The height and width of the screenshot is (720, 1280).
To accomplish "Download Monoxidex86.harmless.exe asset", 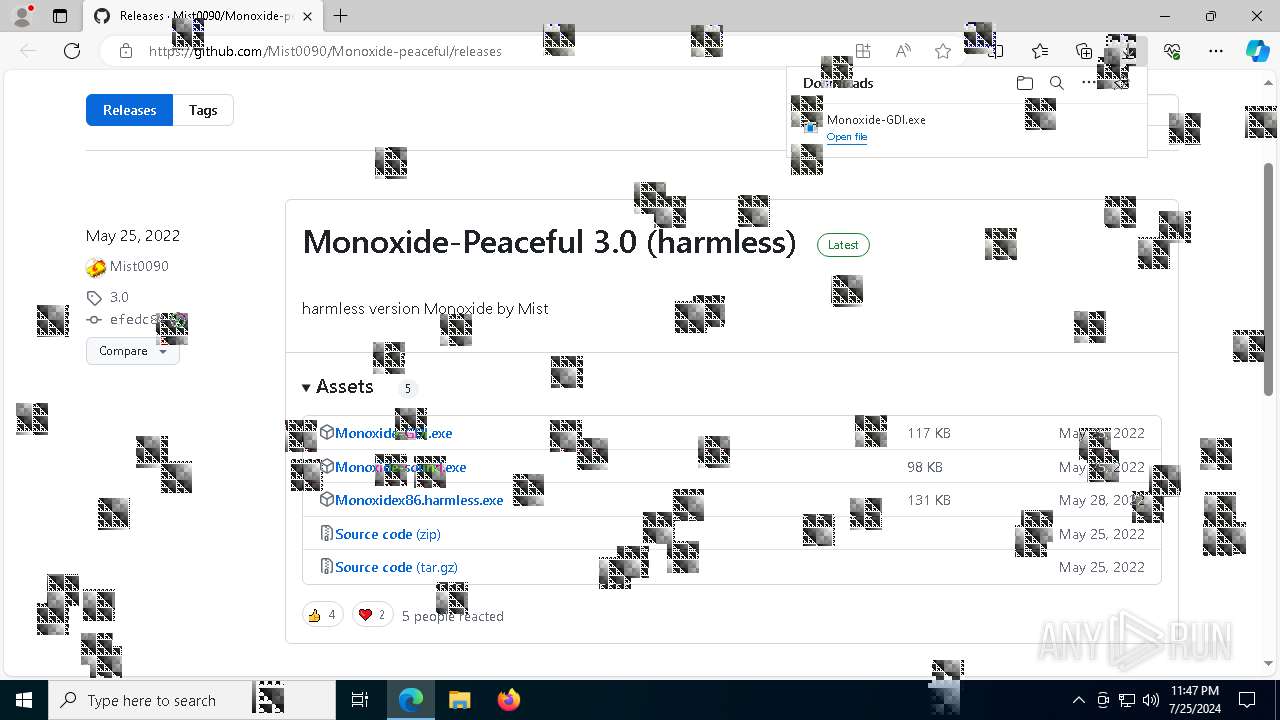I will click(419, 500).
